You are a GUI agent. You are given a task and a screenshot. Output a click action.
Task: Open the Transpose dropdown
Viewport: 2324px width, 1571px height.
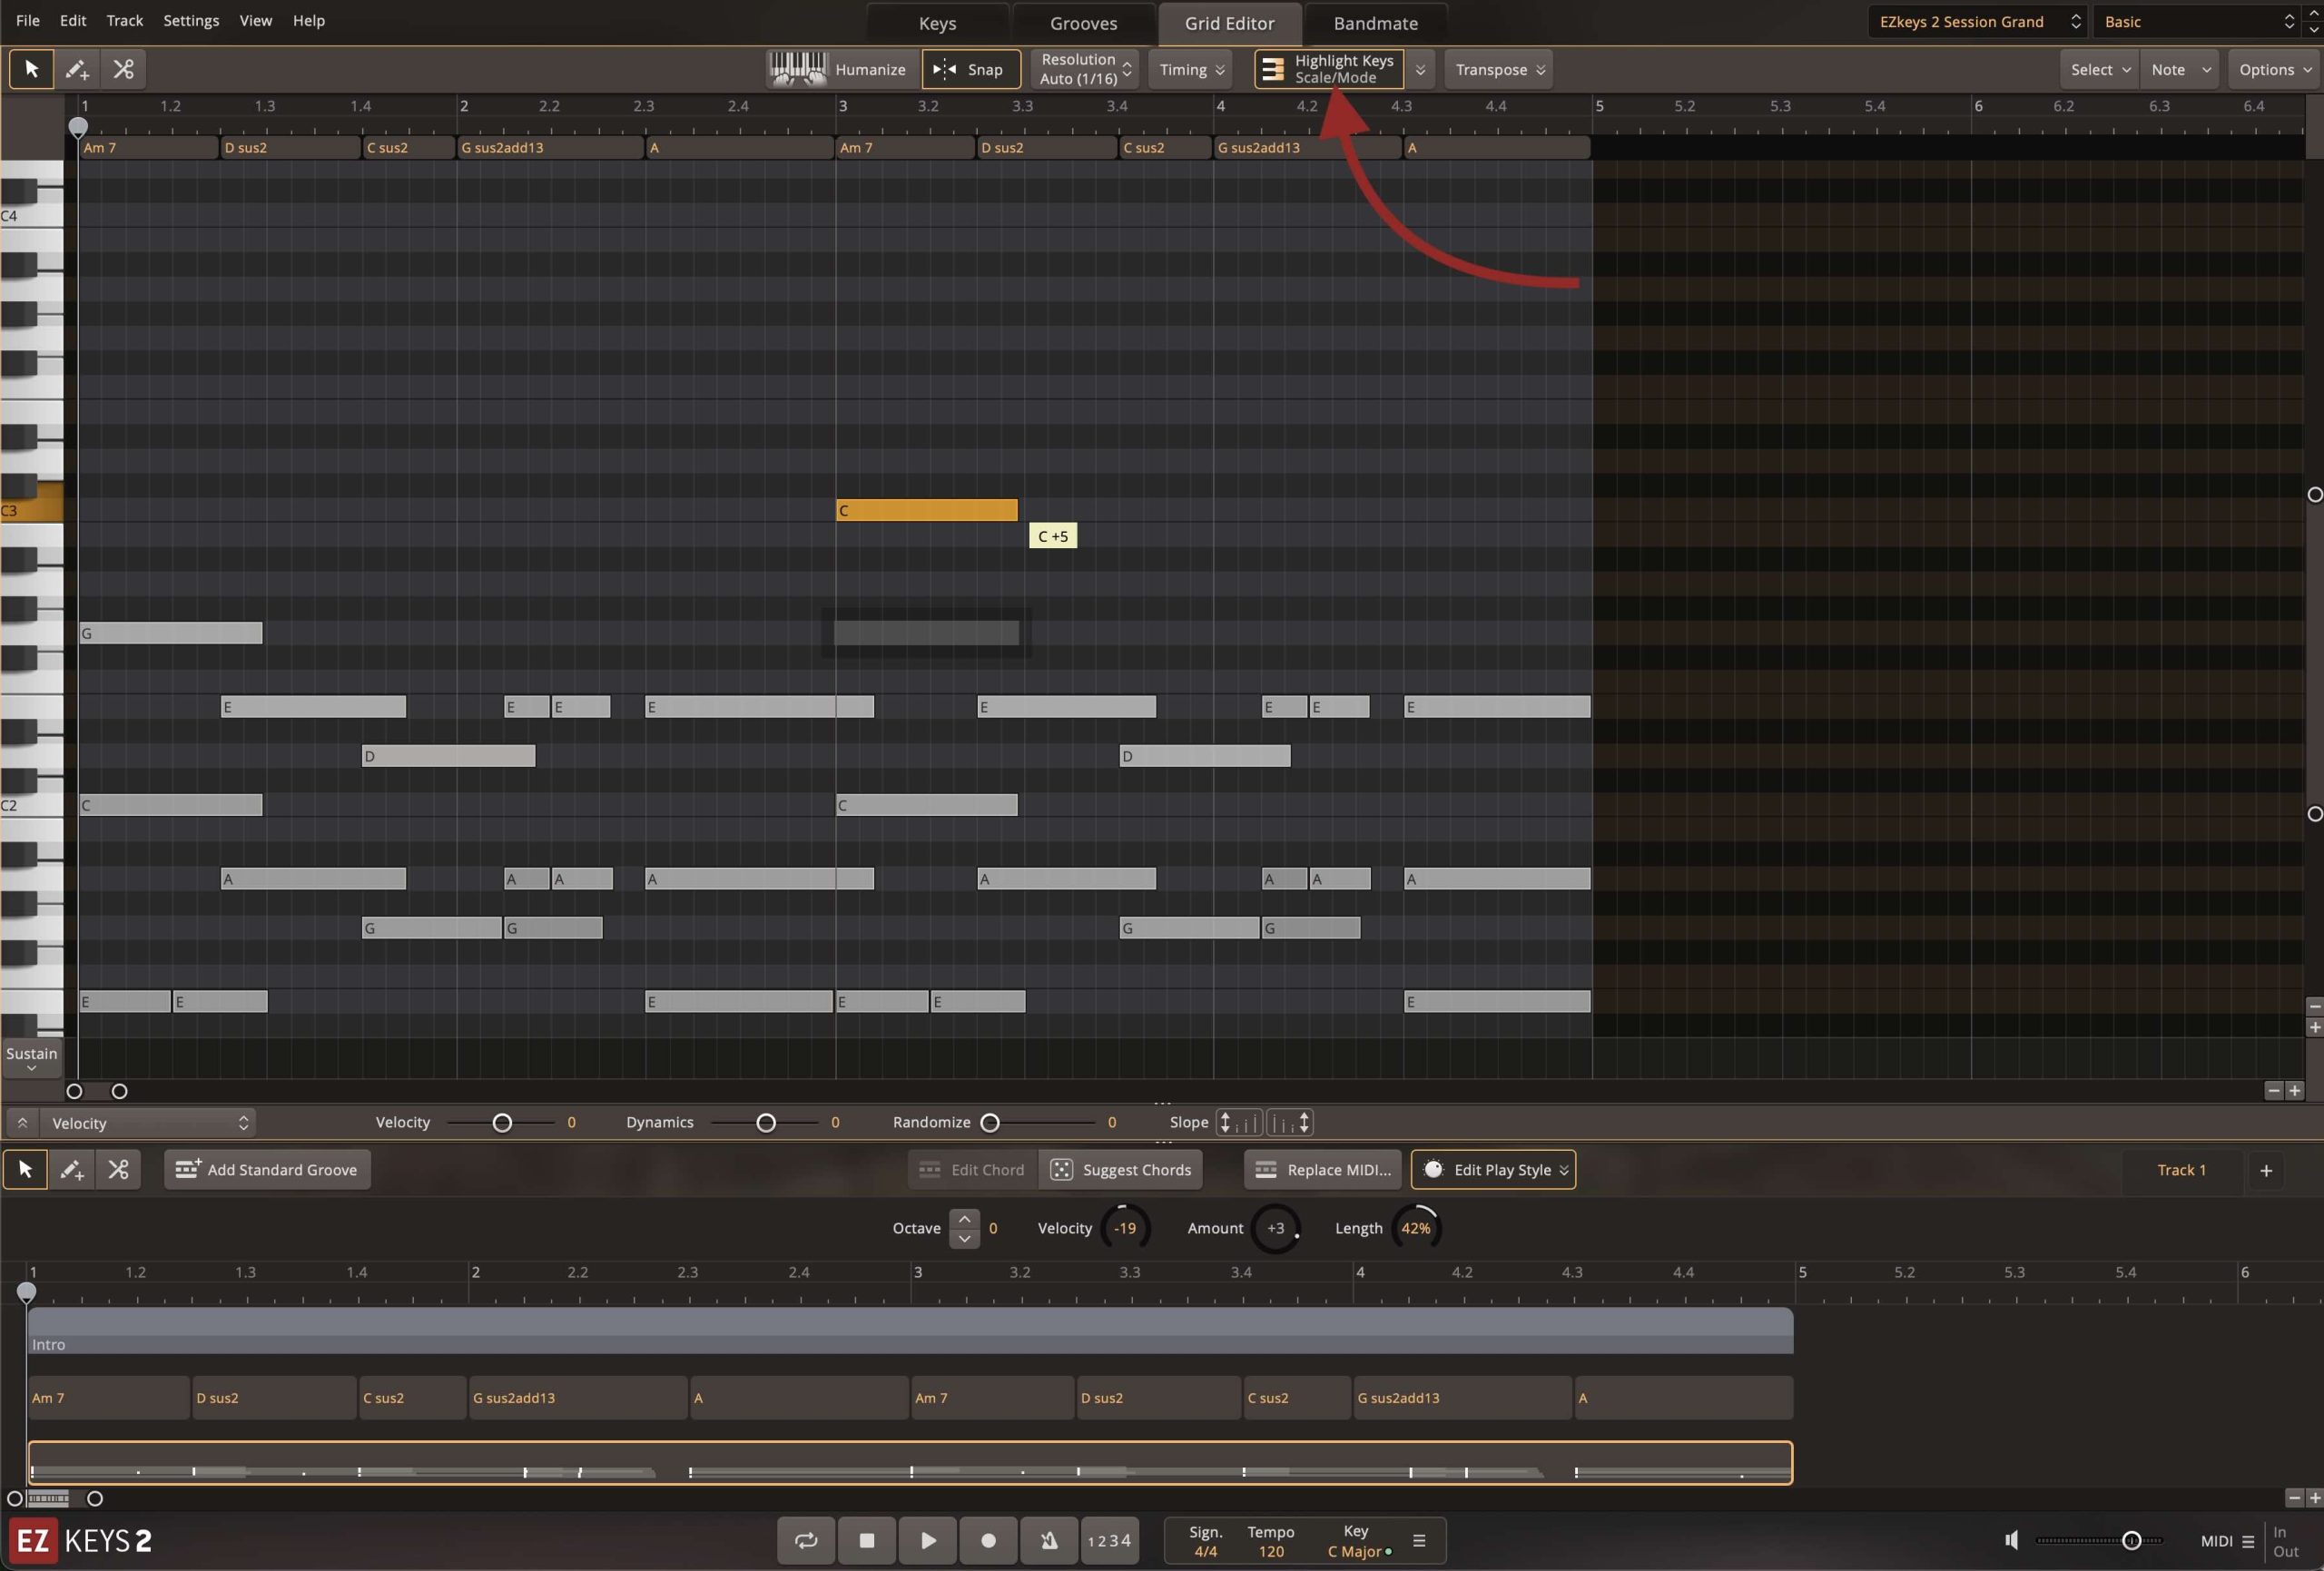[x=1499, y=69]
